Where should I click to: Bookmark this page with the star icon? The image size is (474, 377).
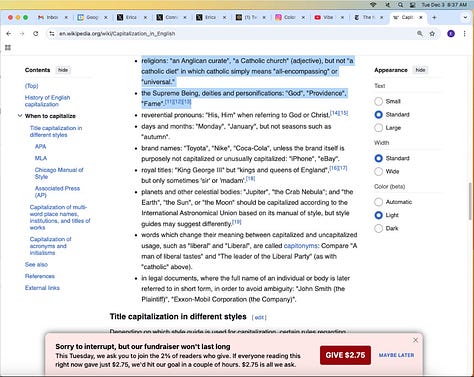coord(432,34)
